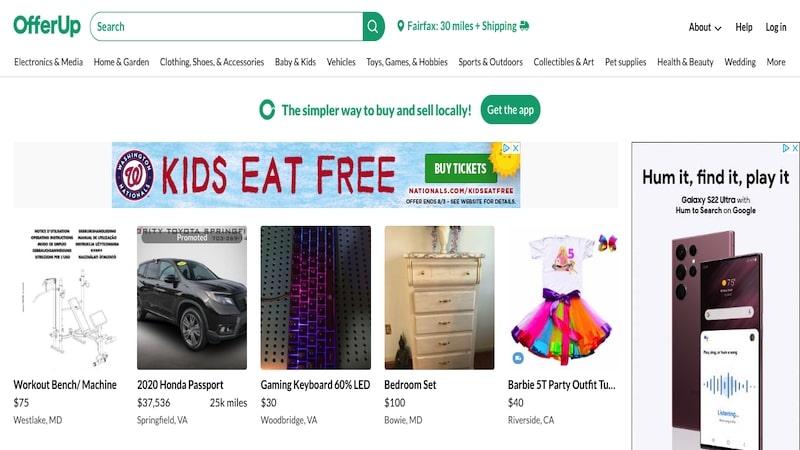
Task: Close the Nationals banner ad
Action: (x=515, y=148)
